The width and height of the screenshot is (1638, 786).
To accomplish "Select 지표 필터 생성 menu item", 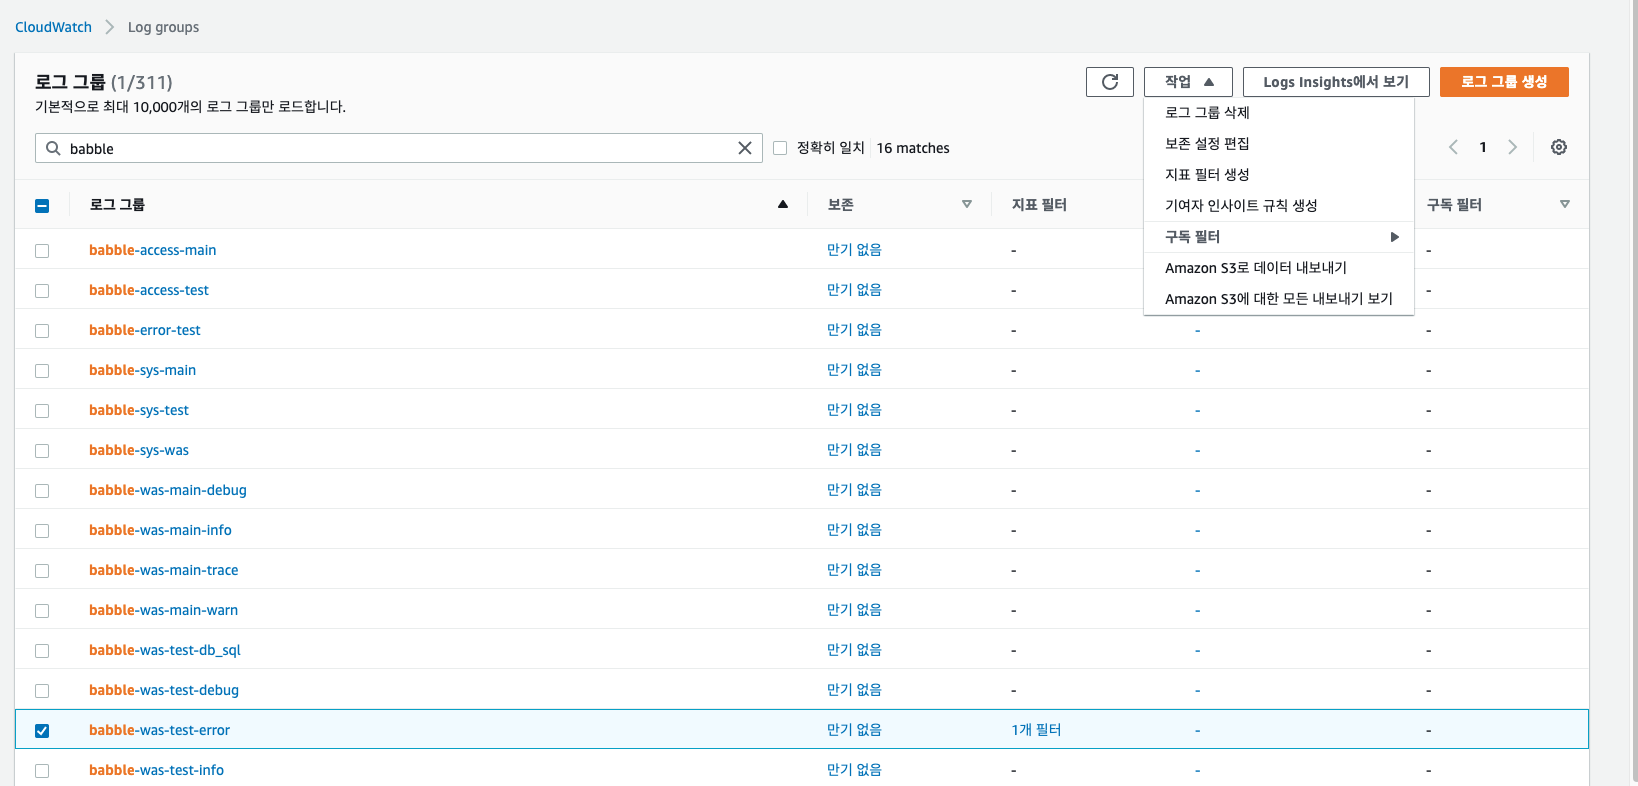I will (x=1279, y=175).
